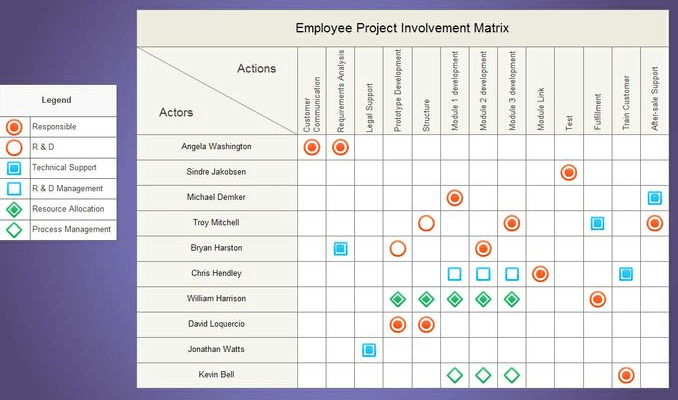This screenshot has width=678, height=400.
Task: Click the Employee Project Involvement Matrix title
Action: tap(402, 28)
